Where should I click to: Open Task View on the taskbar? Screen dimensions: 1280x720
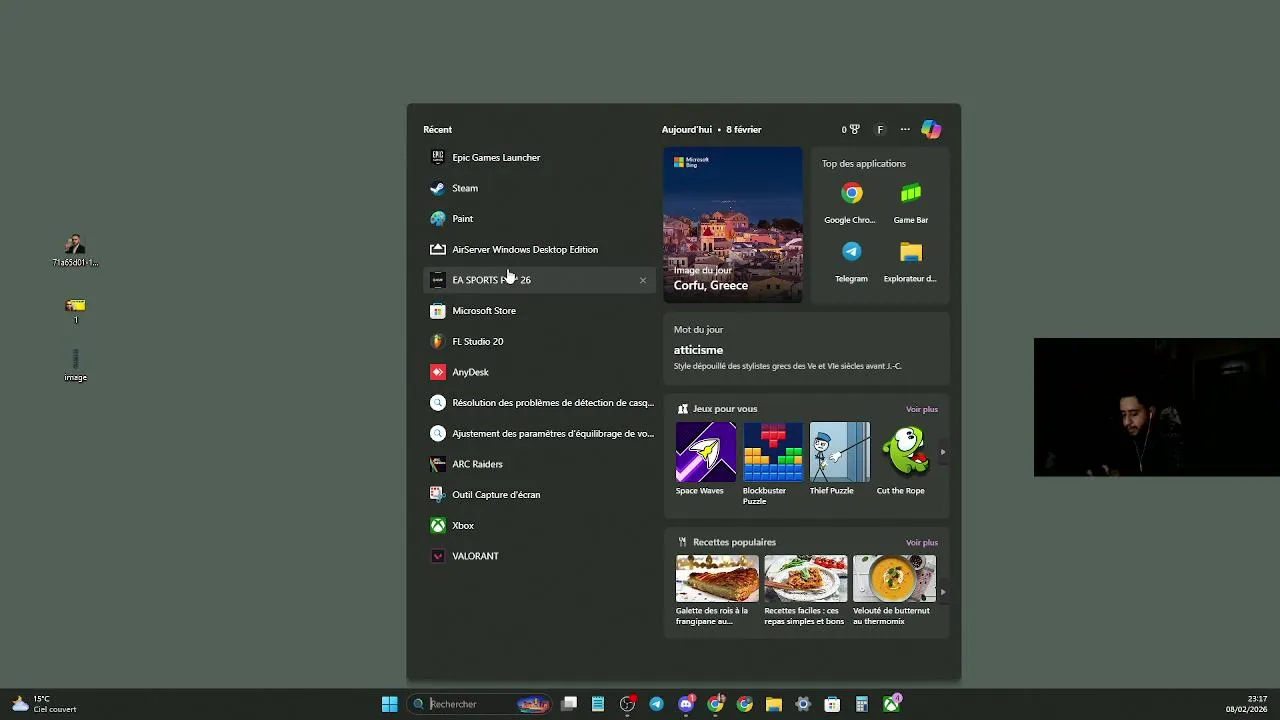[x=569, y=704]
